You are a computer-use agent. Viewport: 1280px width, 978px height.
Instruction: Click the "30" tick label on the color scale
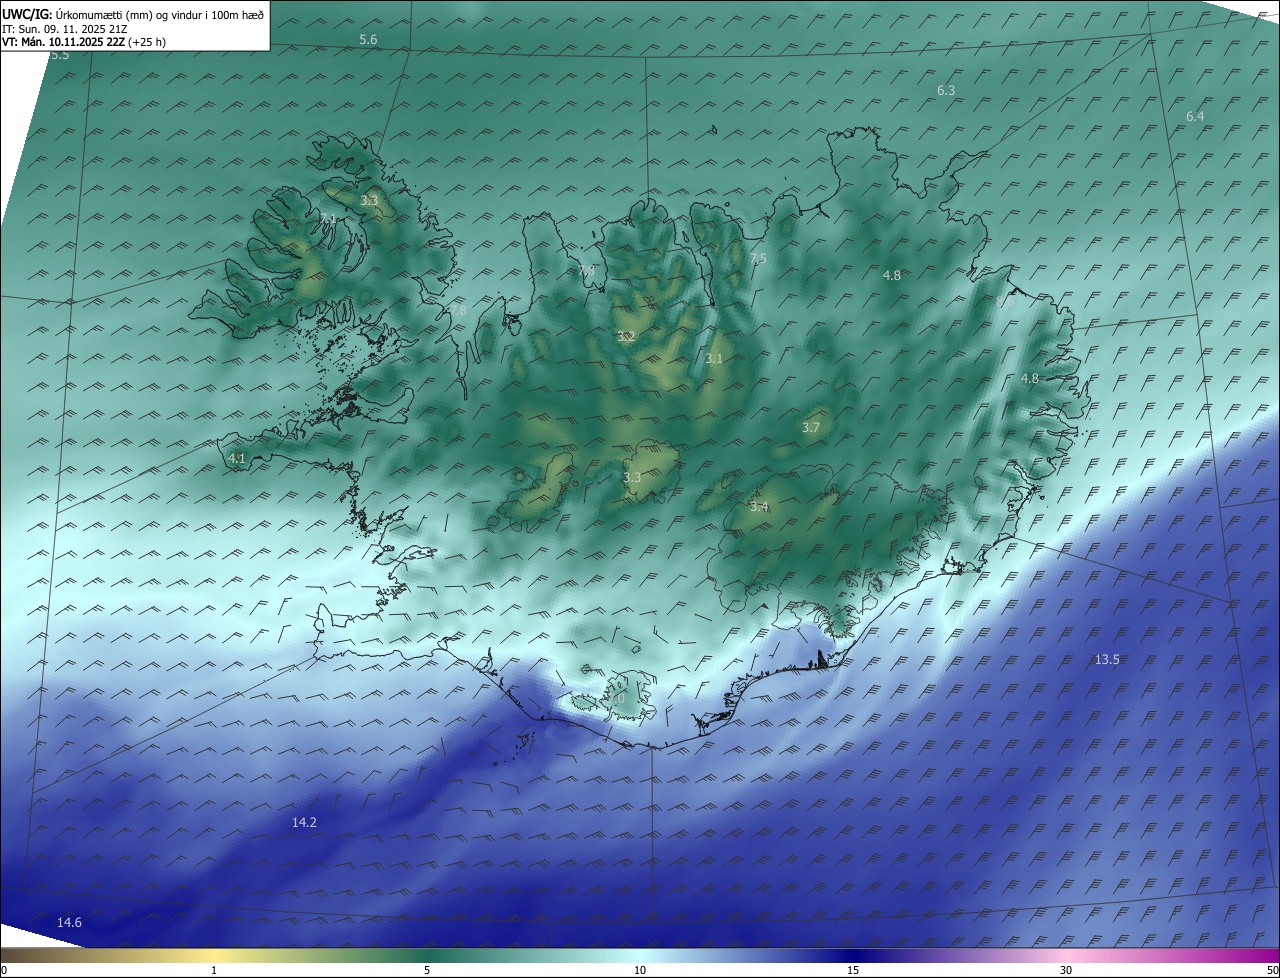point(1066,970)
